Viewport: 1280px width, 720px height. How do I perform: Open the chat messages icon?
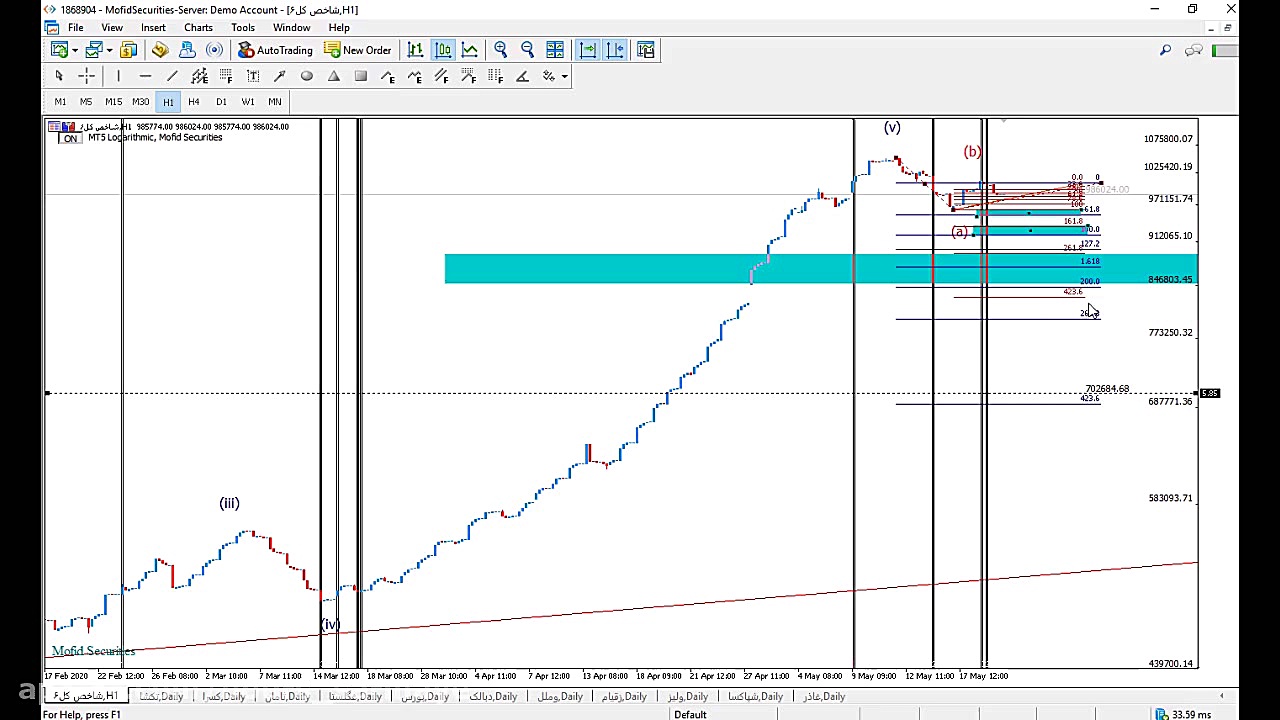[1193, 50]
